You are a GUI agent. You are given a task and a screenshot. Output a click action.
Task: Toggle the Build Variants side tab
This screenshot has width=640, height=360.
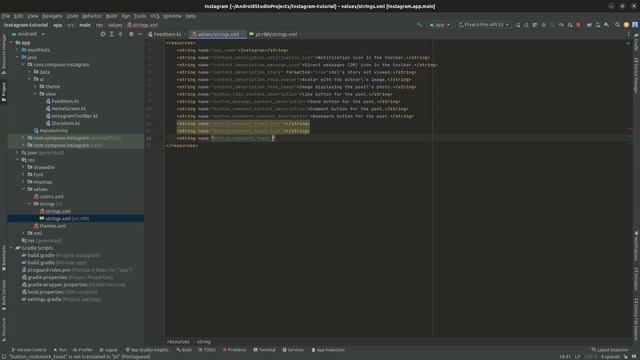[4, 295]
